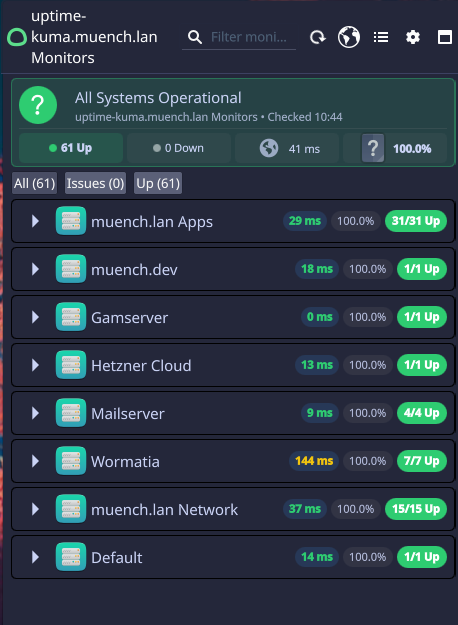Click the 14 ms Default latency badge
Image resolution: width=458 pixels, height=625 pixels.
317,557
